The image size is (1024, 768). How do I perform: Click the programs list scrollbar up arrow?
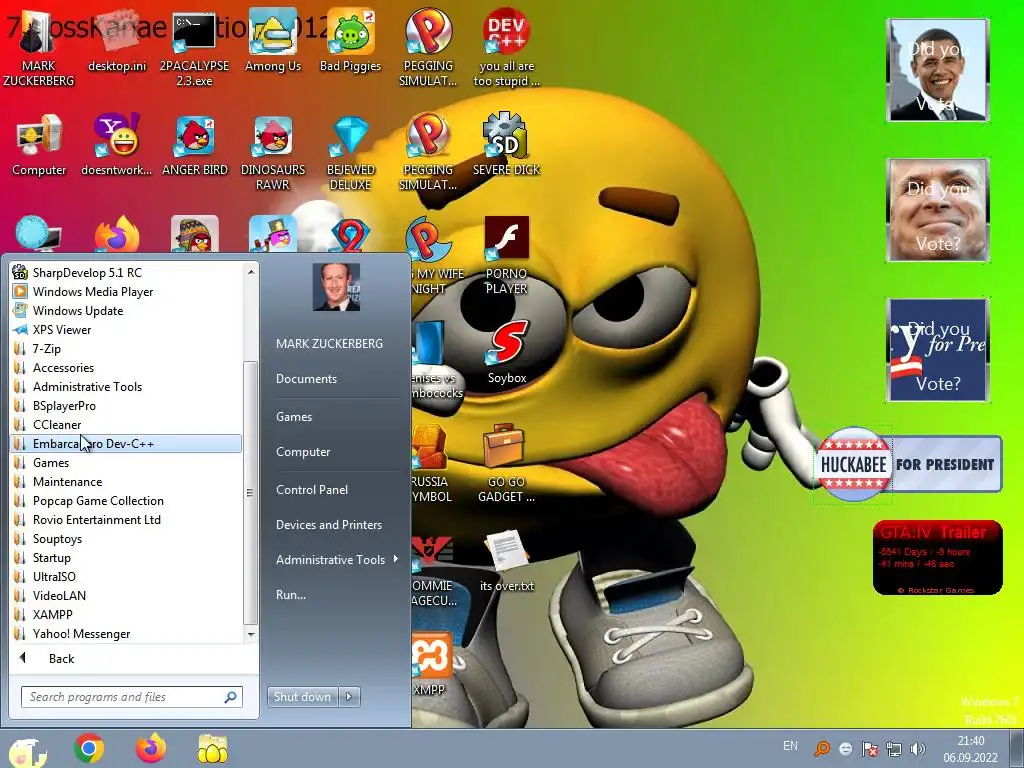(x=251, y=271)
